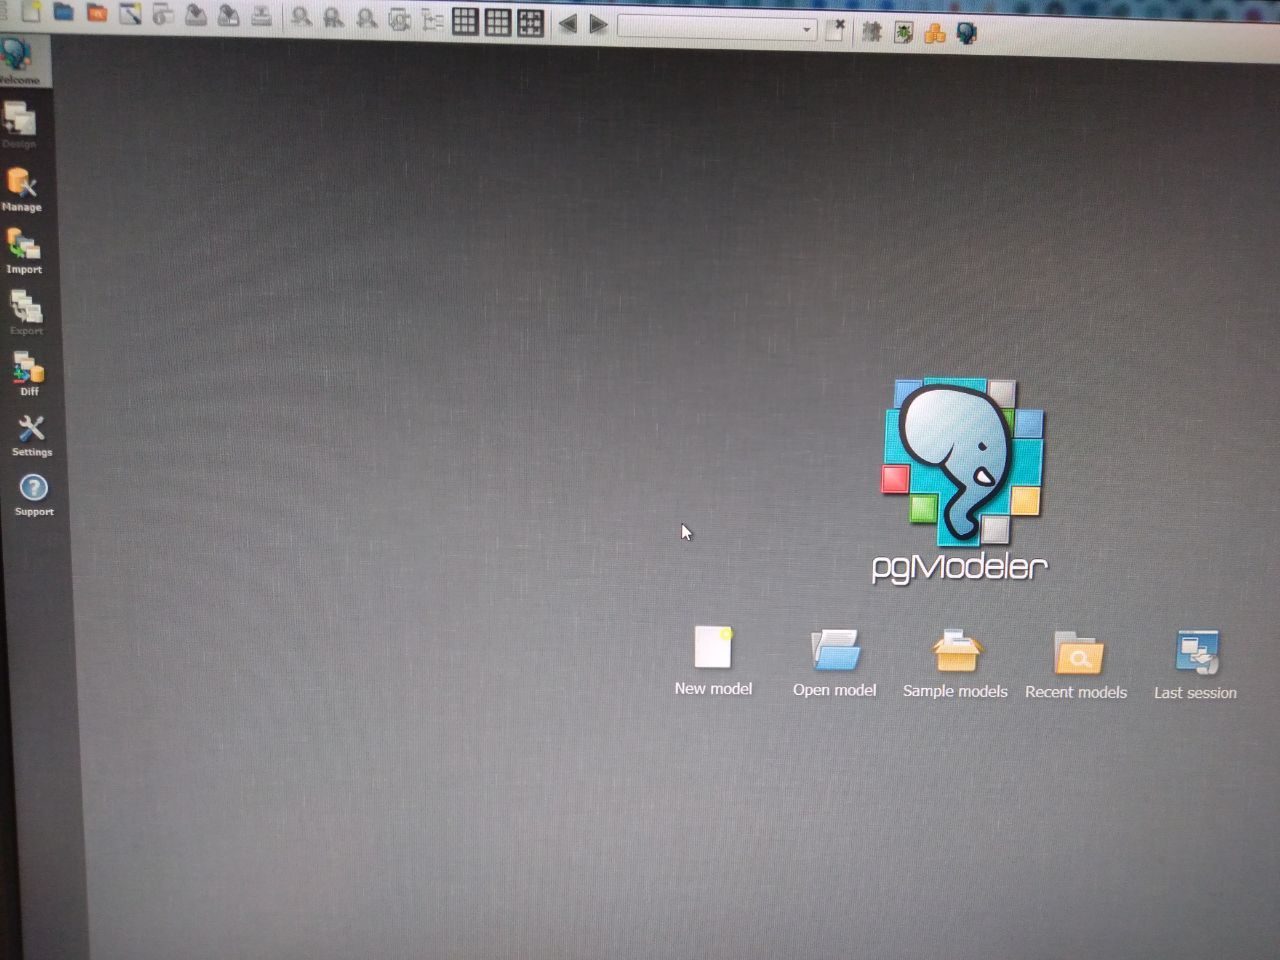Click the pencil page fix-model toolbar icon
The height and width of the screenshot is (960, 1280).
pyautogui.click(x=130, y=14)
